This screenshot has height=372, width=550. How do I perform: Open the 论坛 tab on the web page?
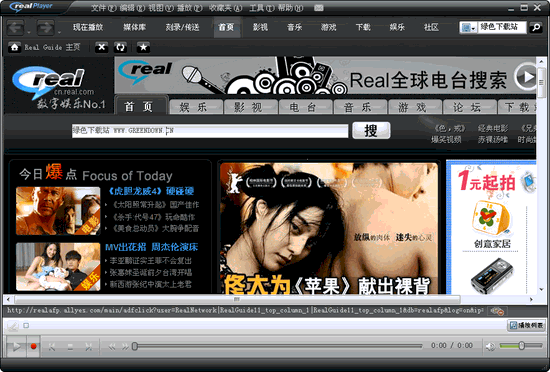coord(470,107)
